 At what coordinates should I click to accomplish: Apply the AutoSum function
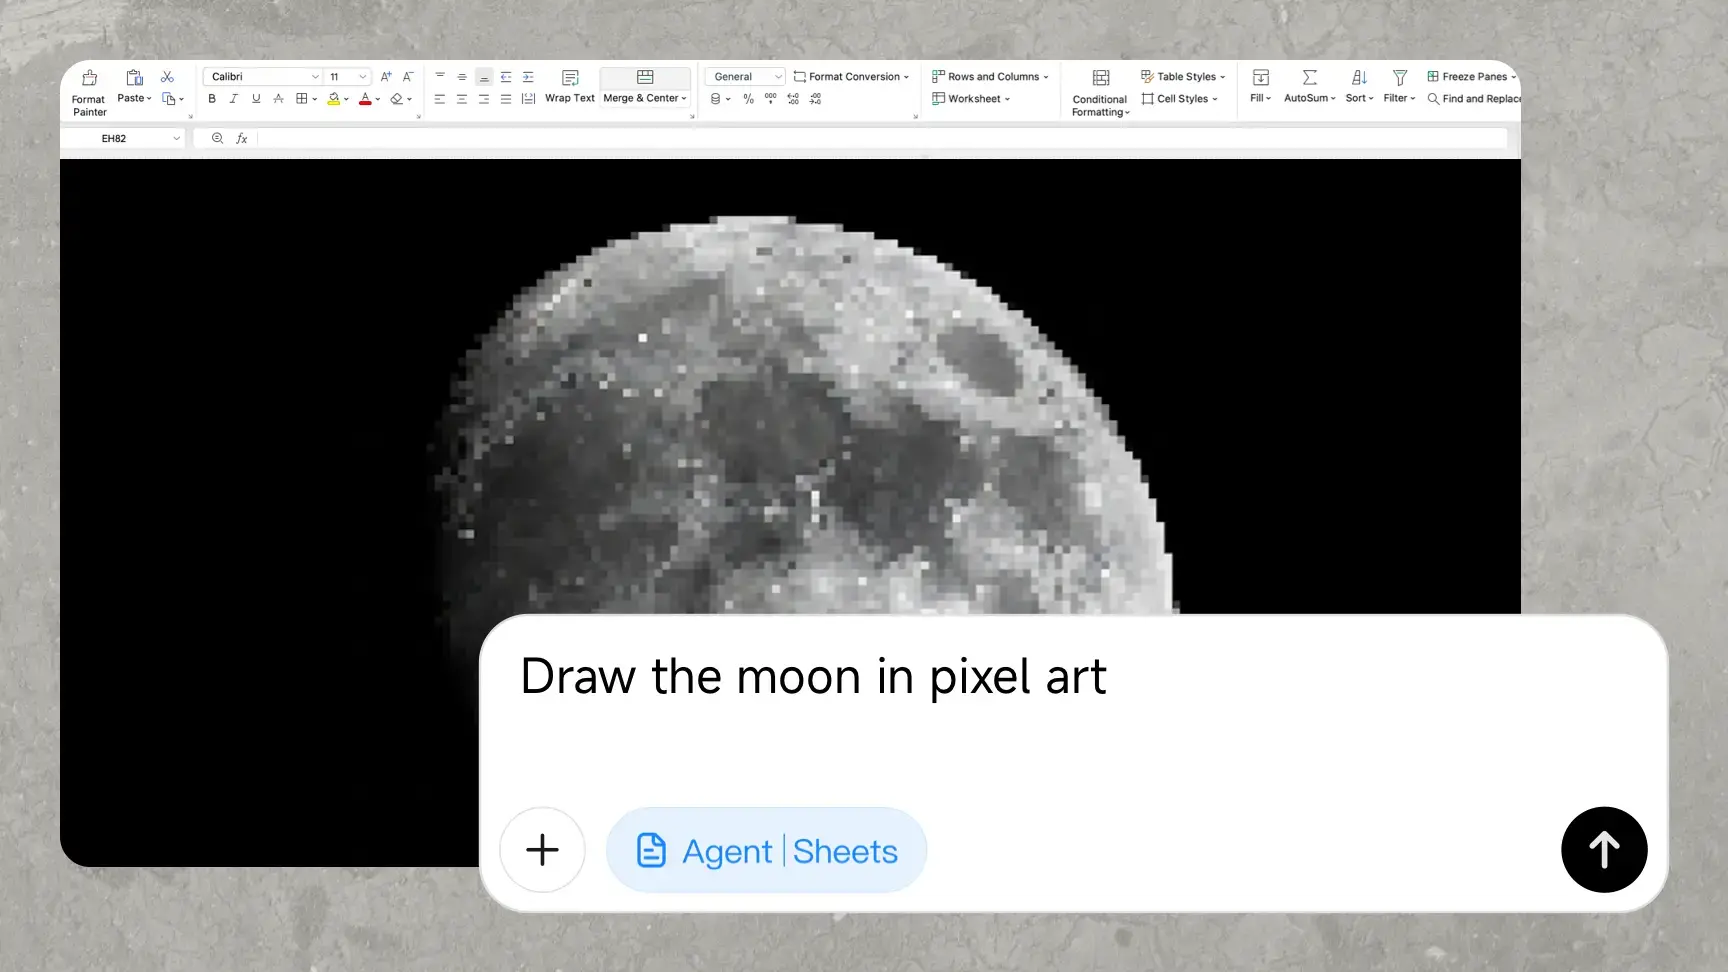click(x=1309, y=85)
